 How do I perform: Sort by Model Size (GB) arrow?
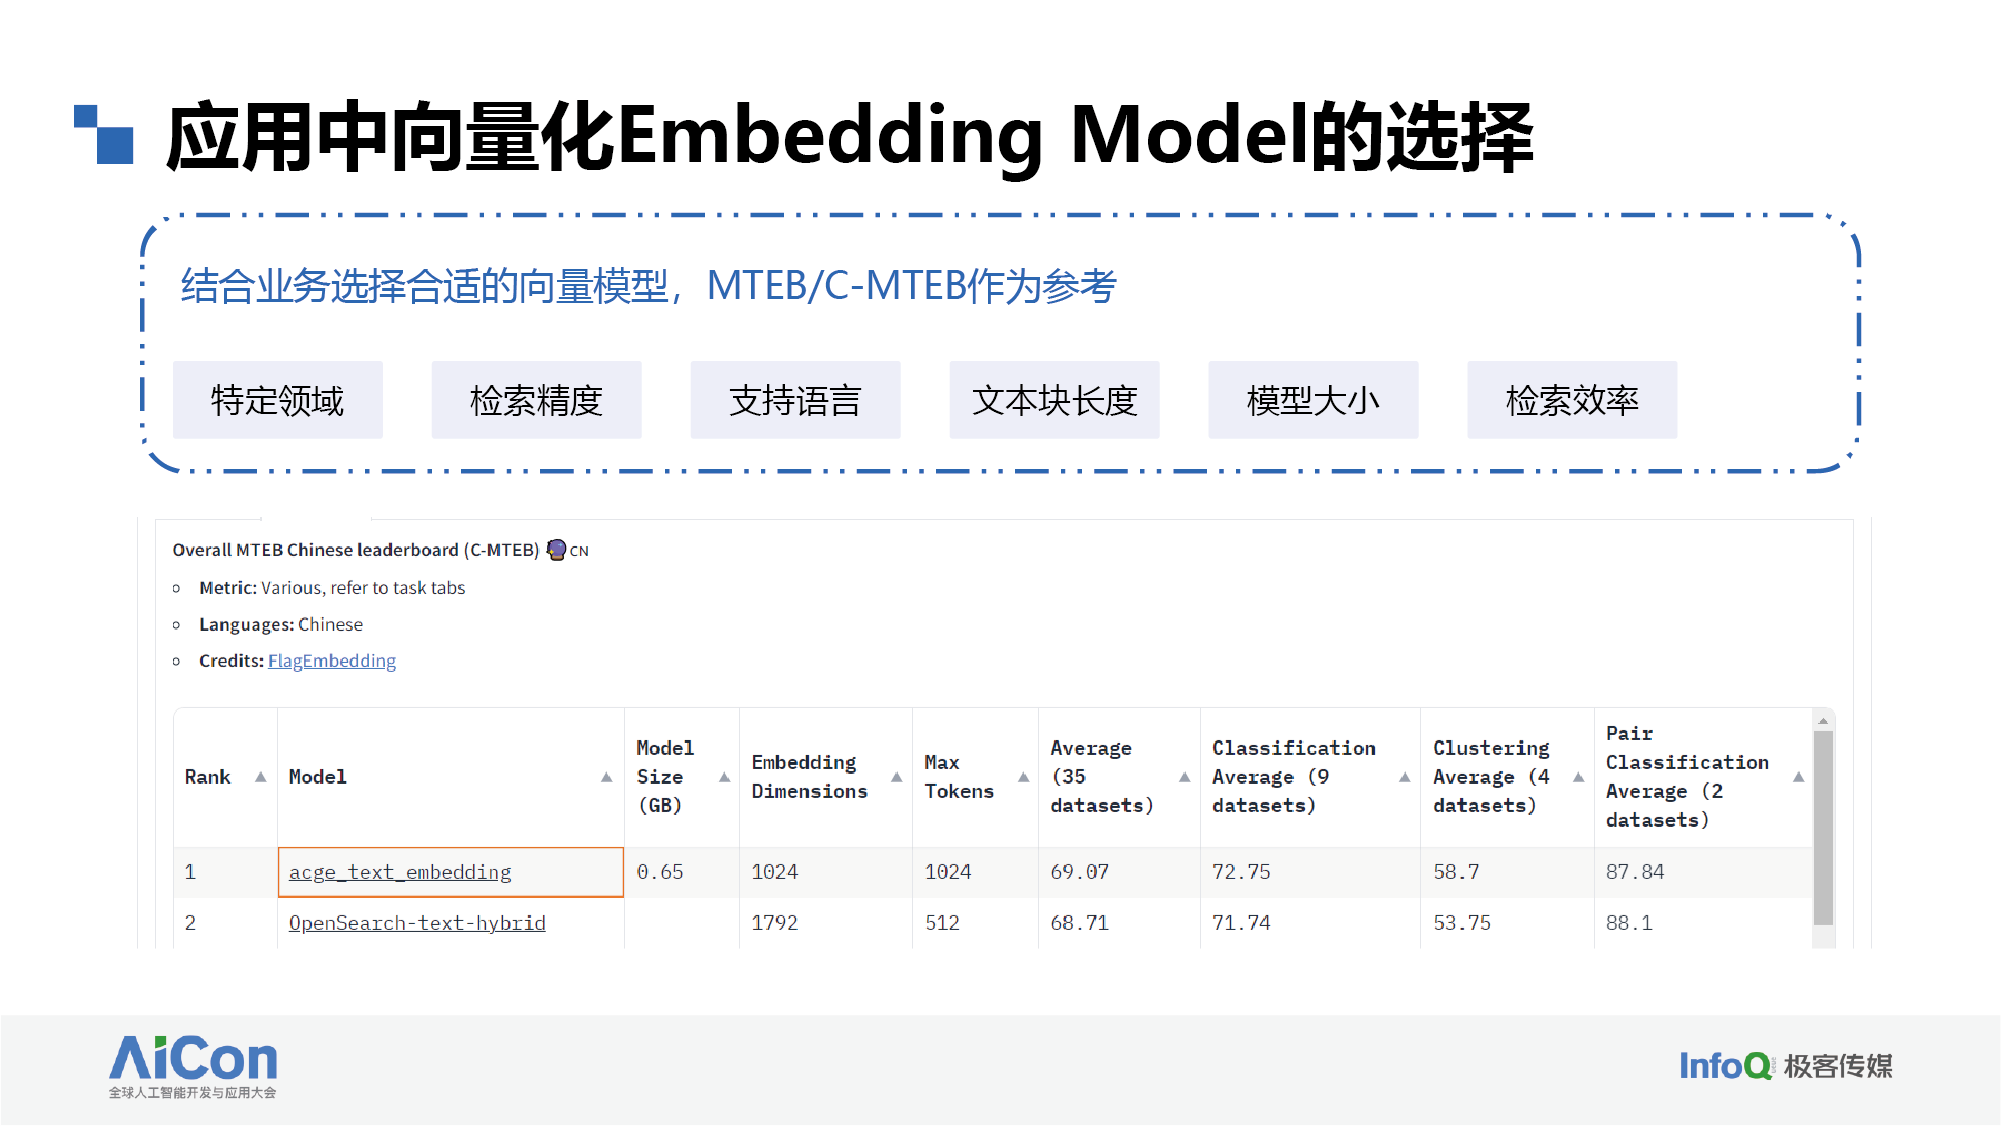click(724, 777)
